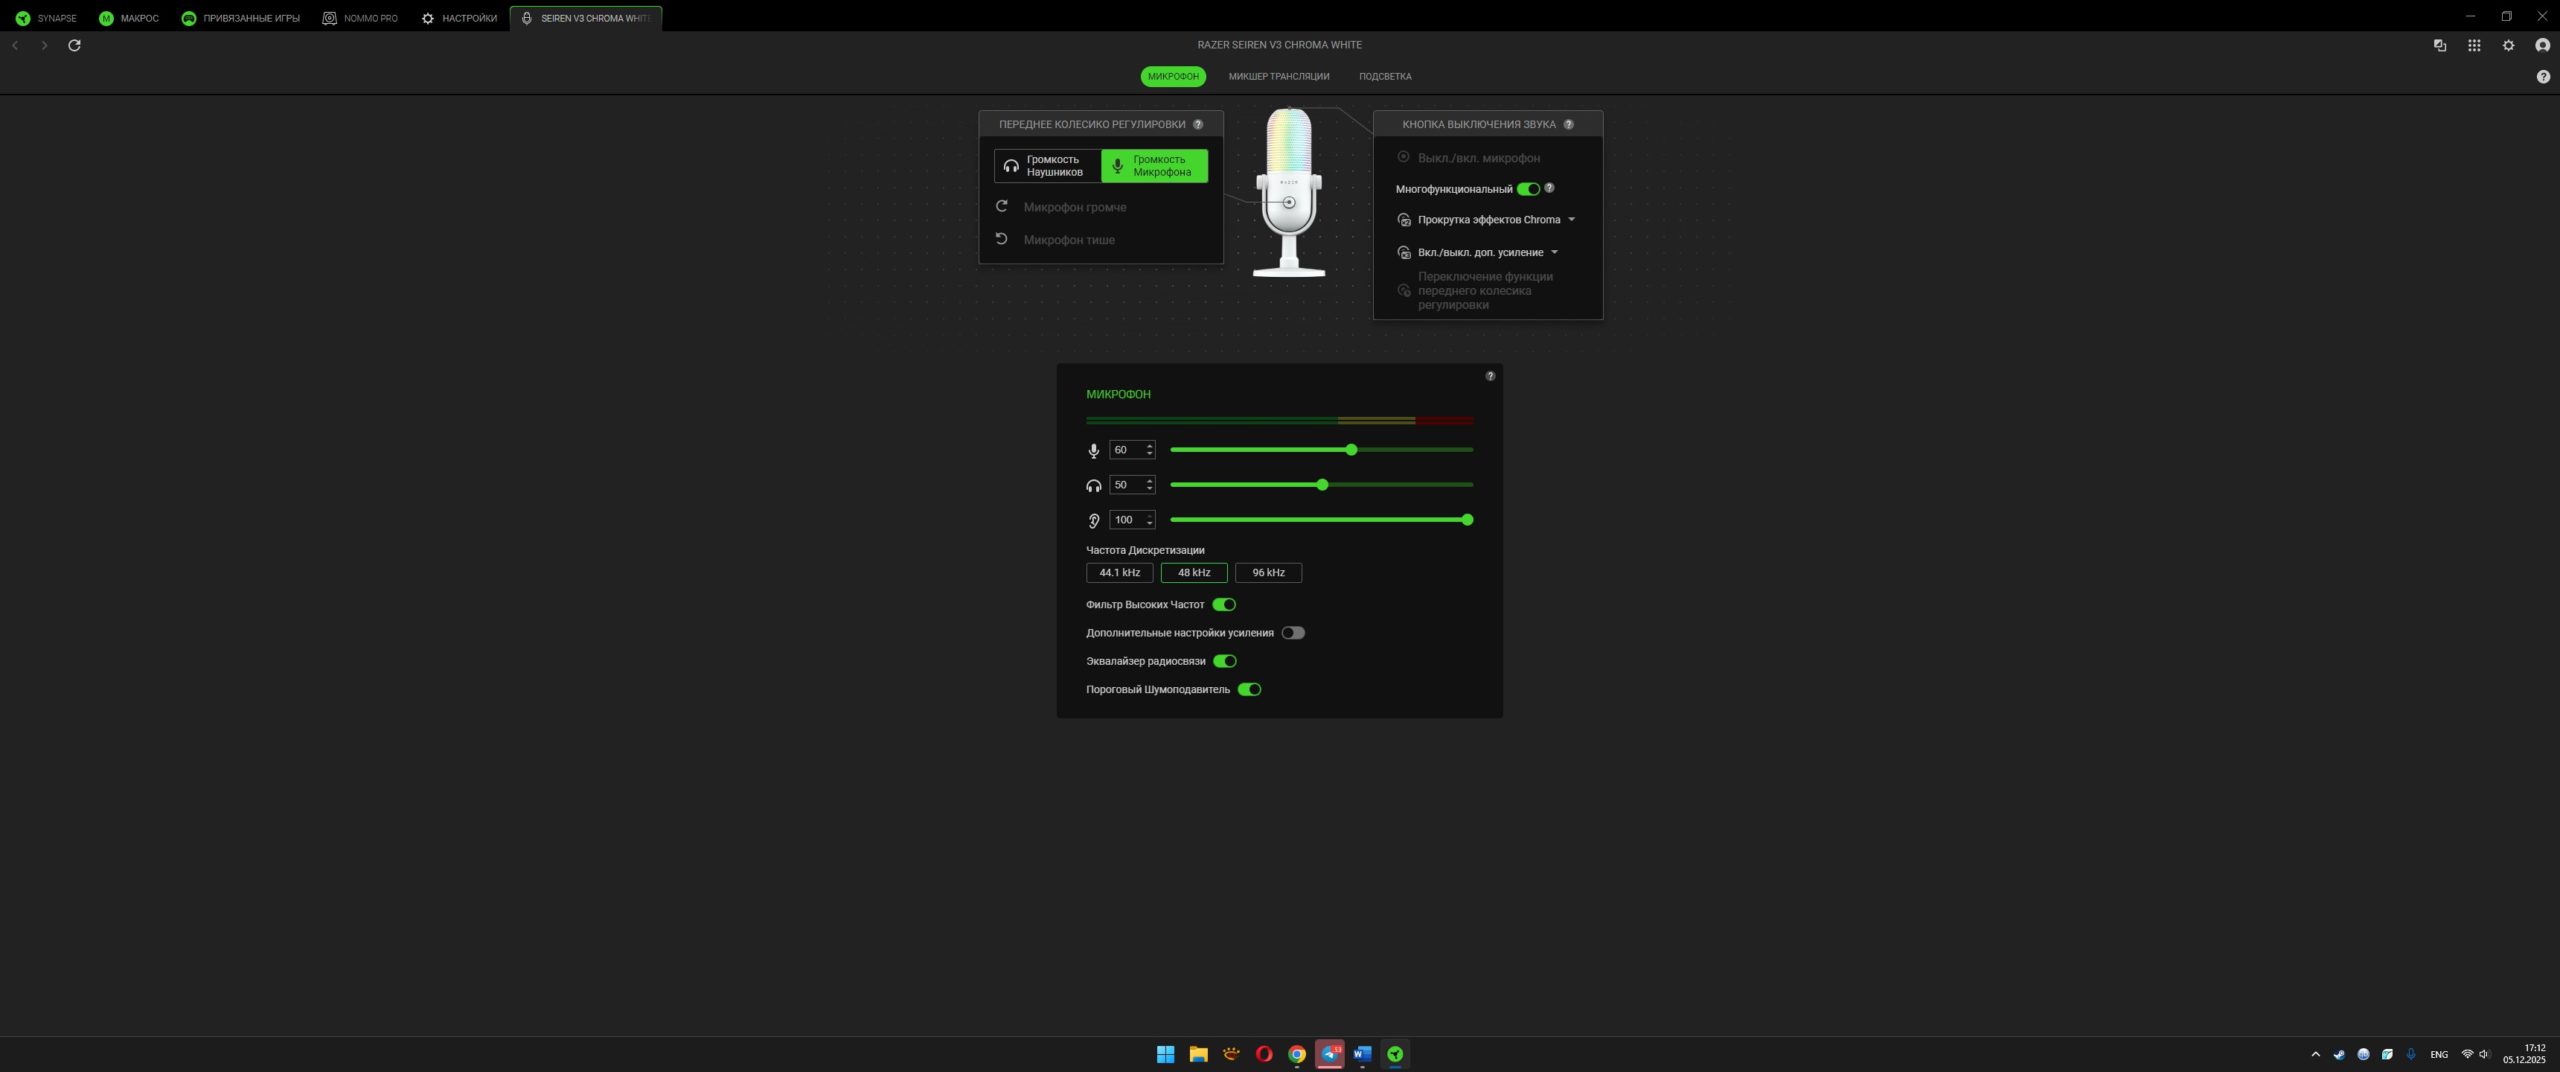Open the Привязанные игры top tab
Viewport: 2560px width, 1072px height.
[241, 18]
